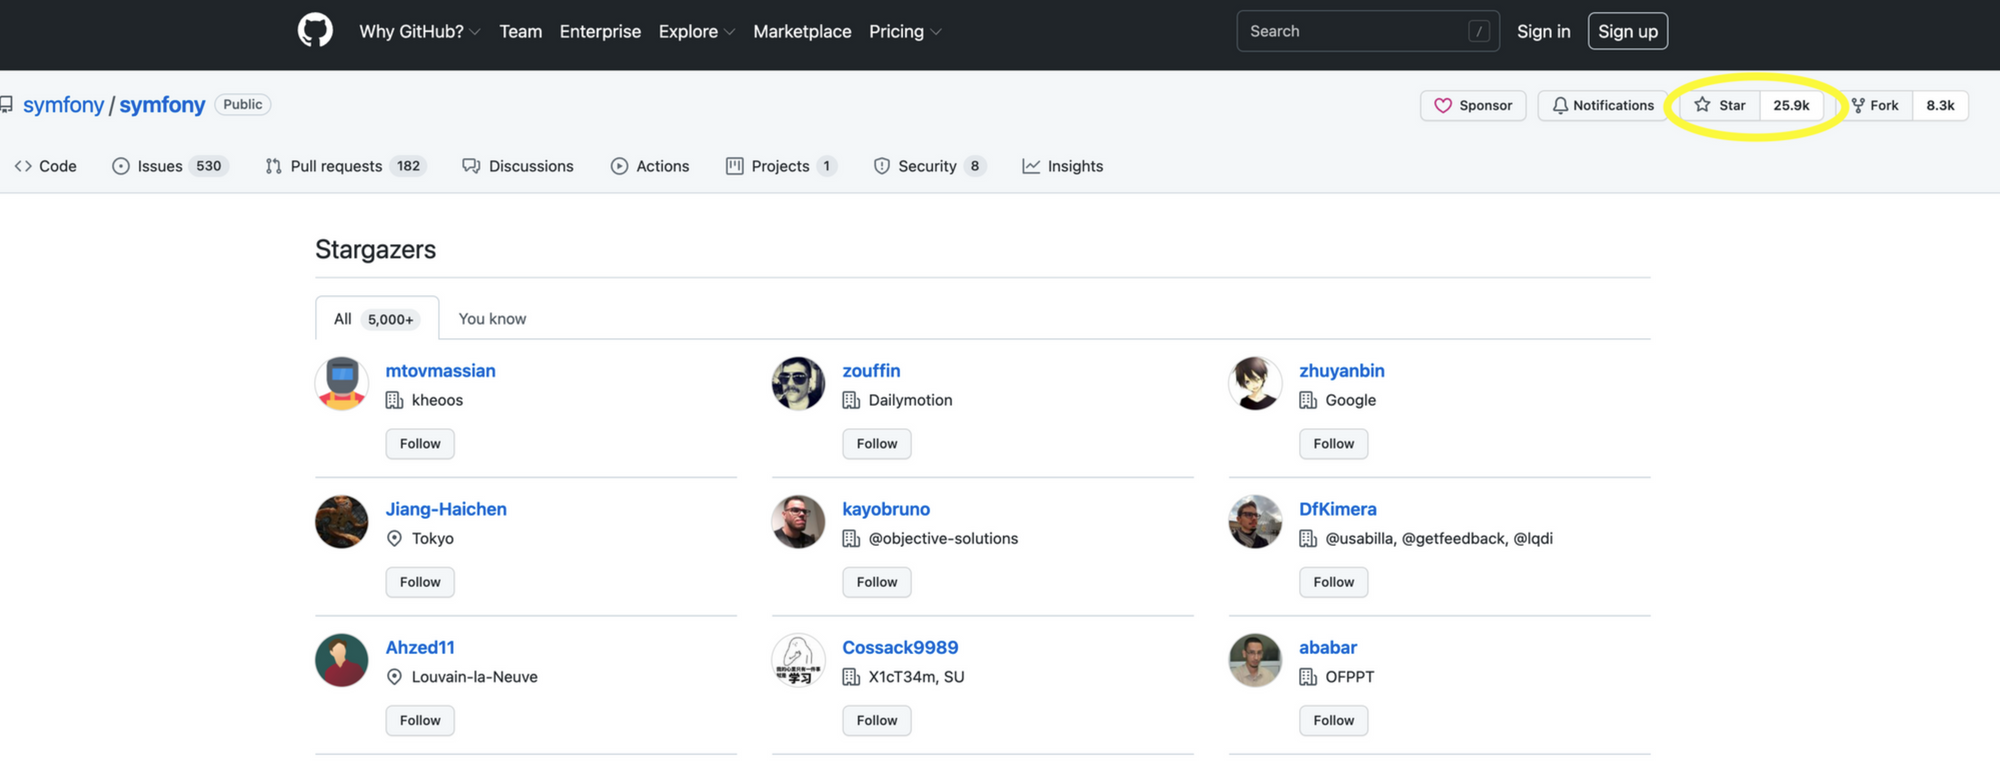Open the bold symfony repository link
Viewport: 2000px width, 766px height.
pos(162,105)
